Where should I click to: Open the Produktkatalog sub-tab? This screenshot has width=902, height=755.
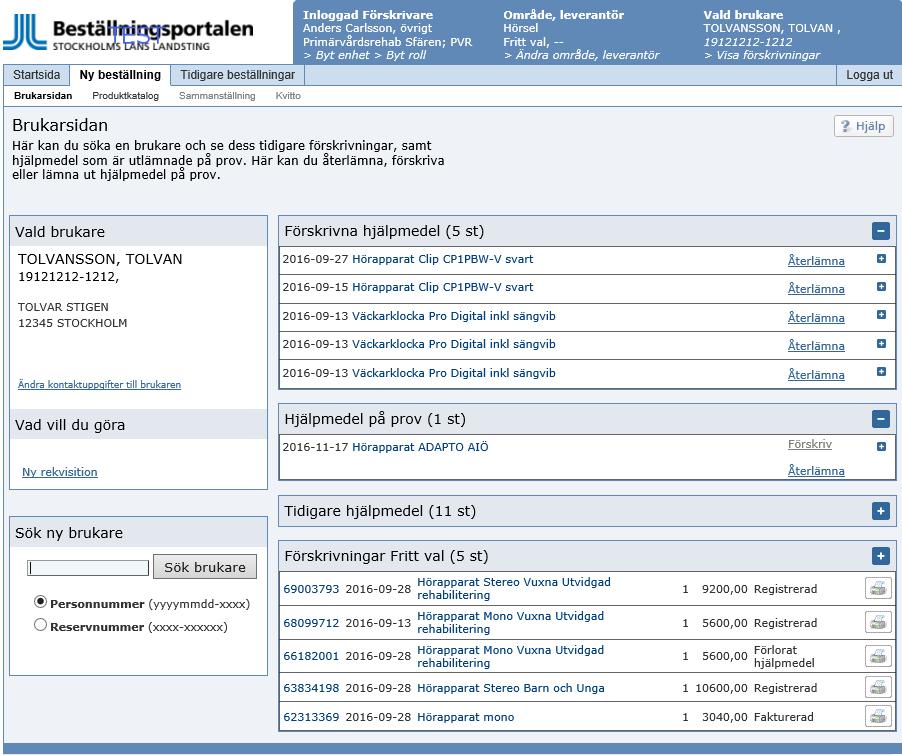click(x=125, y=96)
